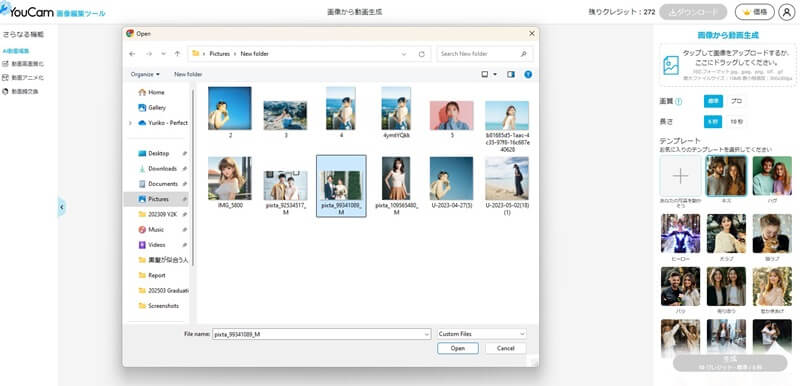The image size is (800, 386).
Task: Click Pictures in the breadcrumb path
Action: pyautogui.click(x=220, y=54)
